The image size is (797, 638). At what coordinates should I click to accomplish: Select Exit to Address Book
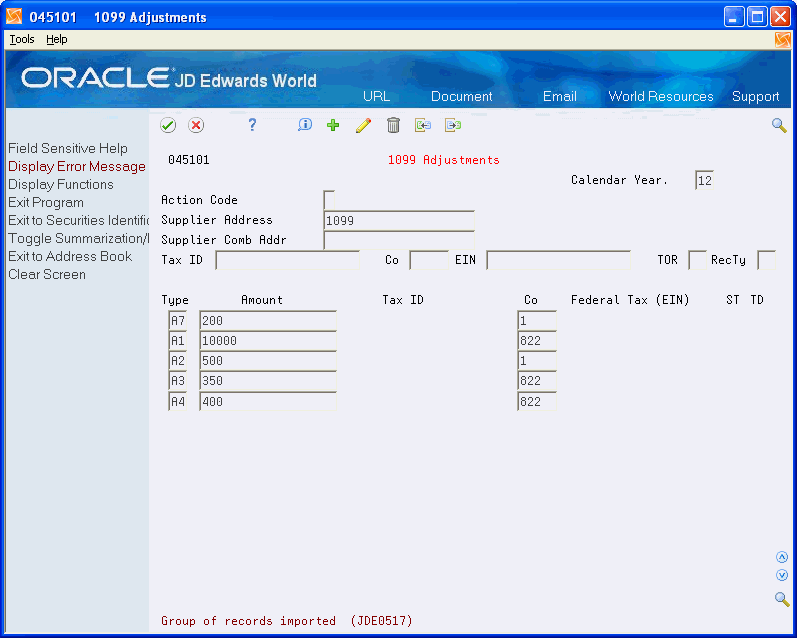[x=70, y=256]
